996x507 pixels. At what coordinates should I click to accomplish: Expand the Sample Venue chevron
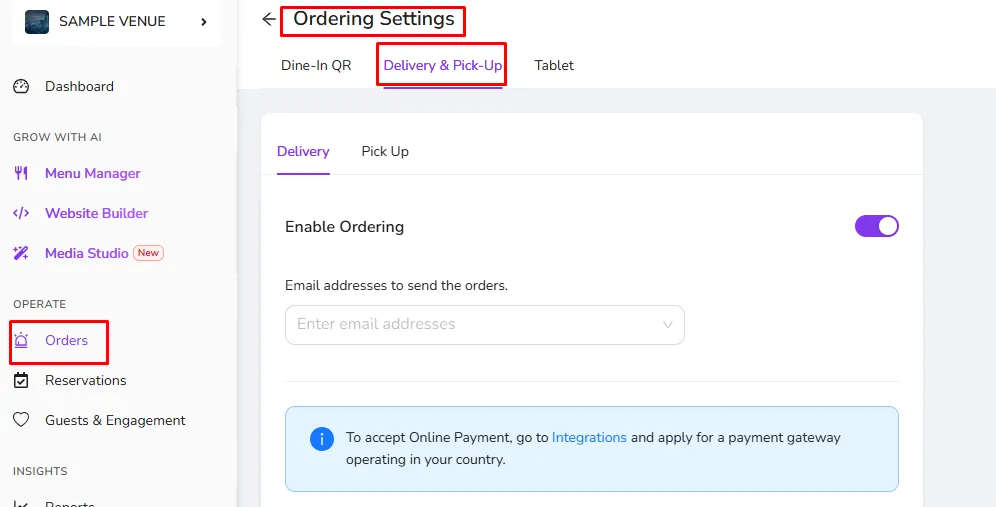[204, 22]
